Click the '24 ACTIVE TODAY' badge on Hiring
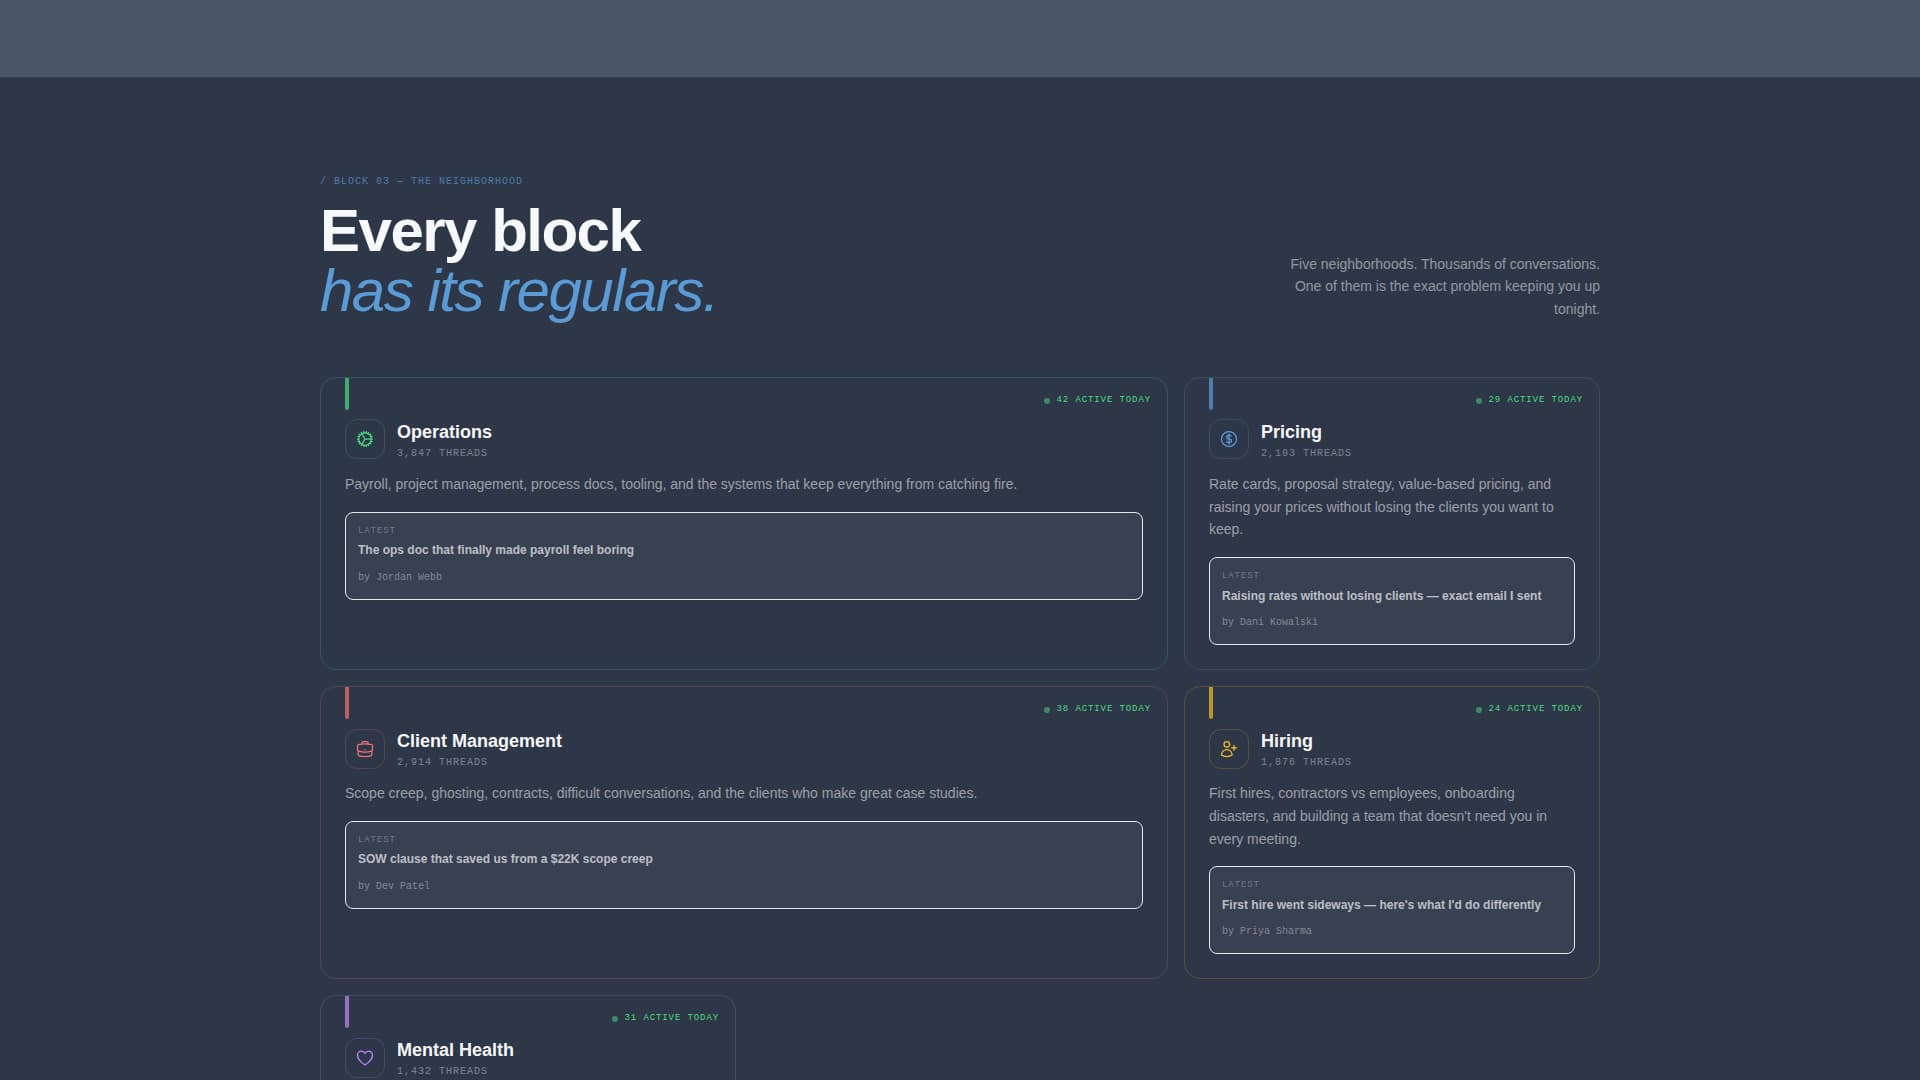 click(x=1531, y=708)
